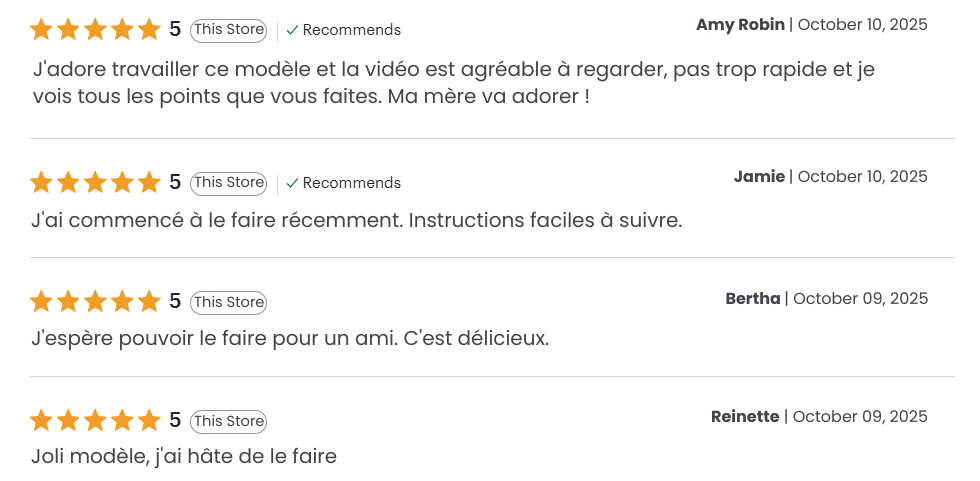The height and width of the screenshot is (481, 980).
Task: Click the first star in Reinette's rating
Action: click(41, 420)
